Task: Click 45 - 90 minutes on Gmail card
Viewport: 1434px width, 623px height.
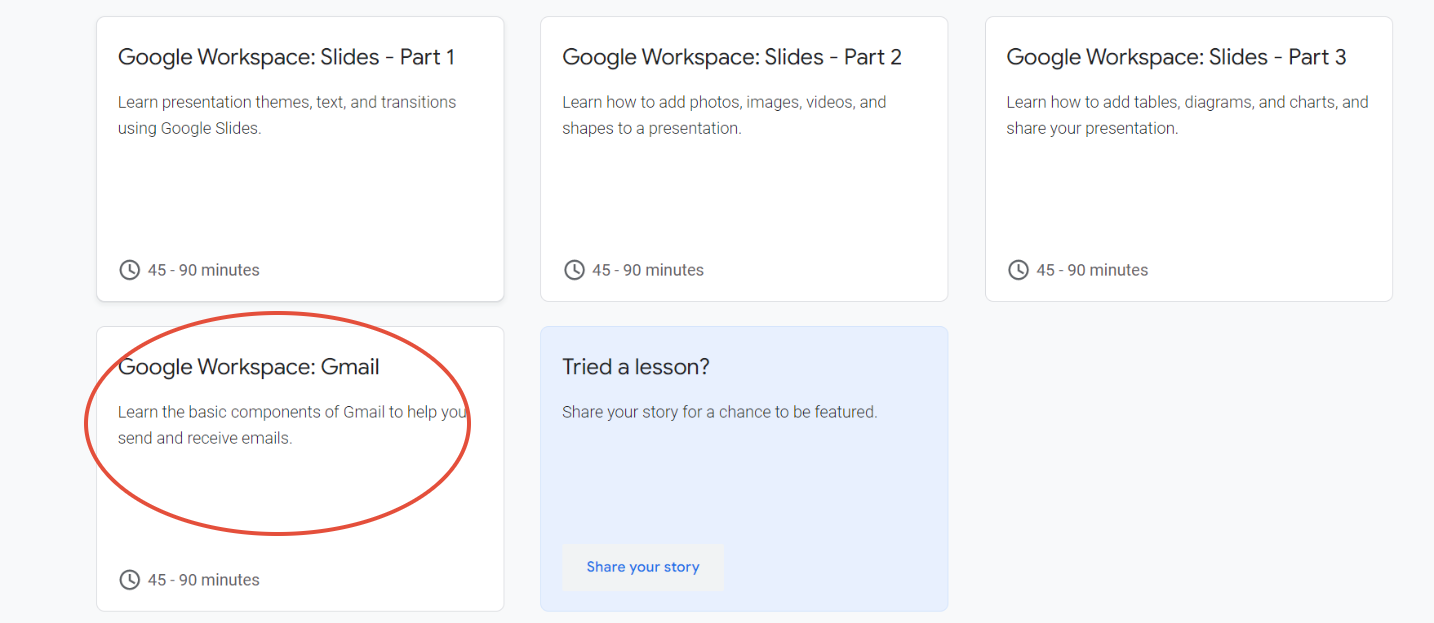Action: [204, 580]
